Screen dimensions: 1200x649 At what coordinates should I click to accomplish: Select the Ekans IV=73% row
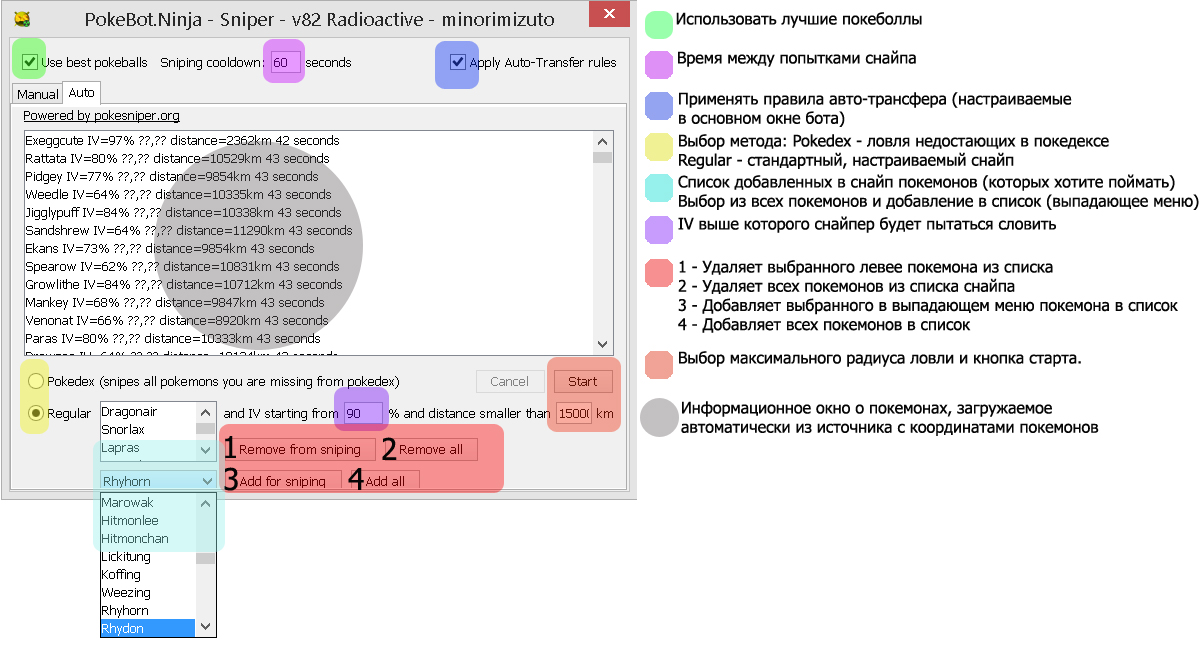pyautogui.click(x=308, y=249)
